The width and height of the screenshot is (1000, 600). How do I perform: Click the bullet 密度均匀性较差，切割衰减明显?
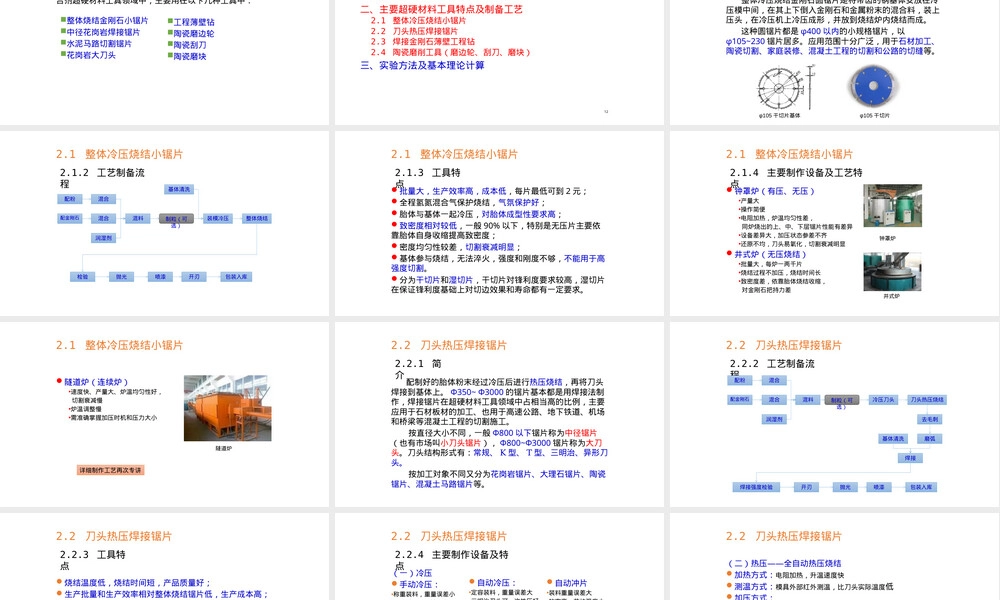pyautogui.click(x=460, y=247)
